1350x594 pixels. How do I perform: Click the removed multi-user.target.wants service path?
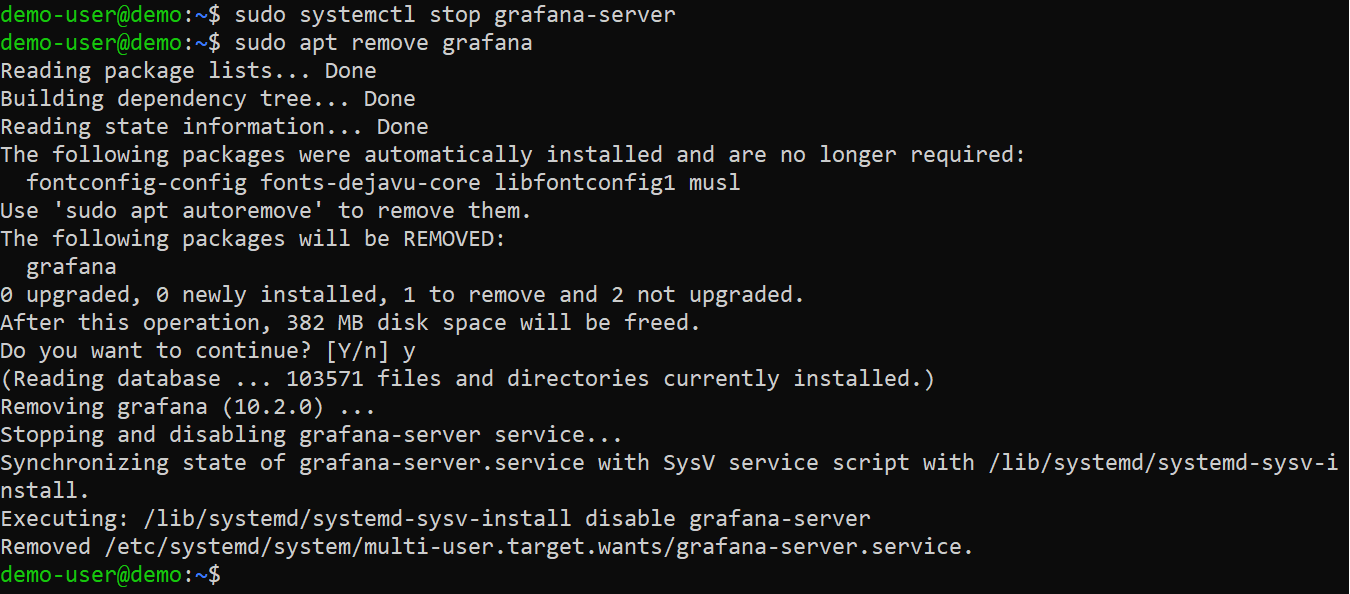[x=539, y=547]
